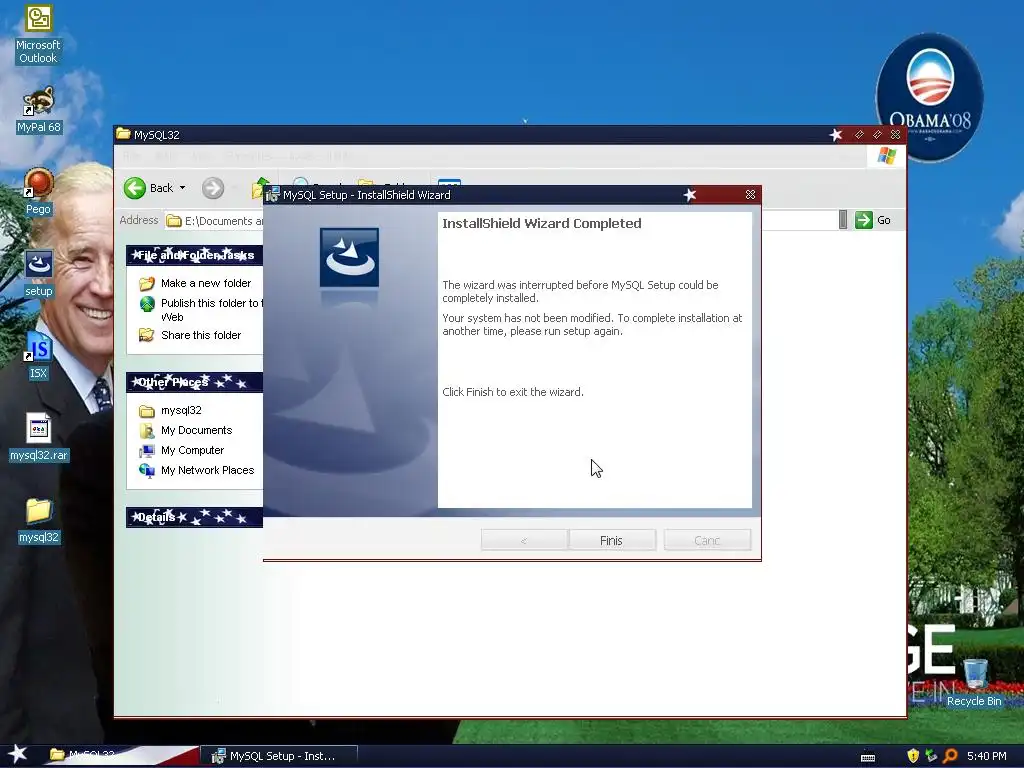Open the star Start button
Viewport: 1024px width, 768px height.
tap(18, 754)
